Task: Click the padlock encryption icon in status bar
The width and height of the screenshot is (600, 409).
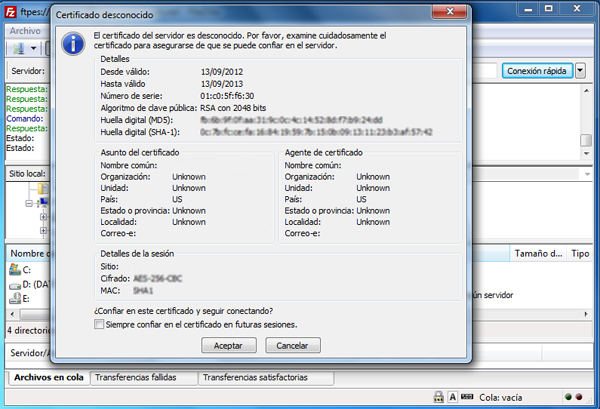Action: click(x=439, y=397)
